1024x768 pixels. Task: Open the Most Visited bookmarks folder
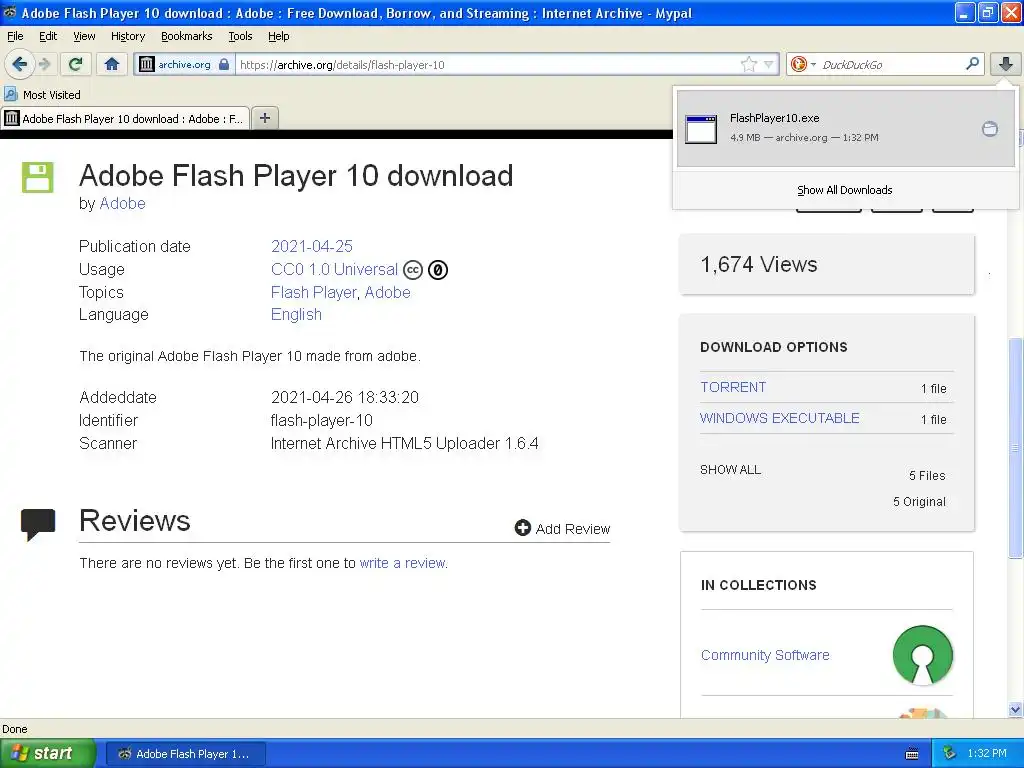coord(42,95)
